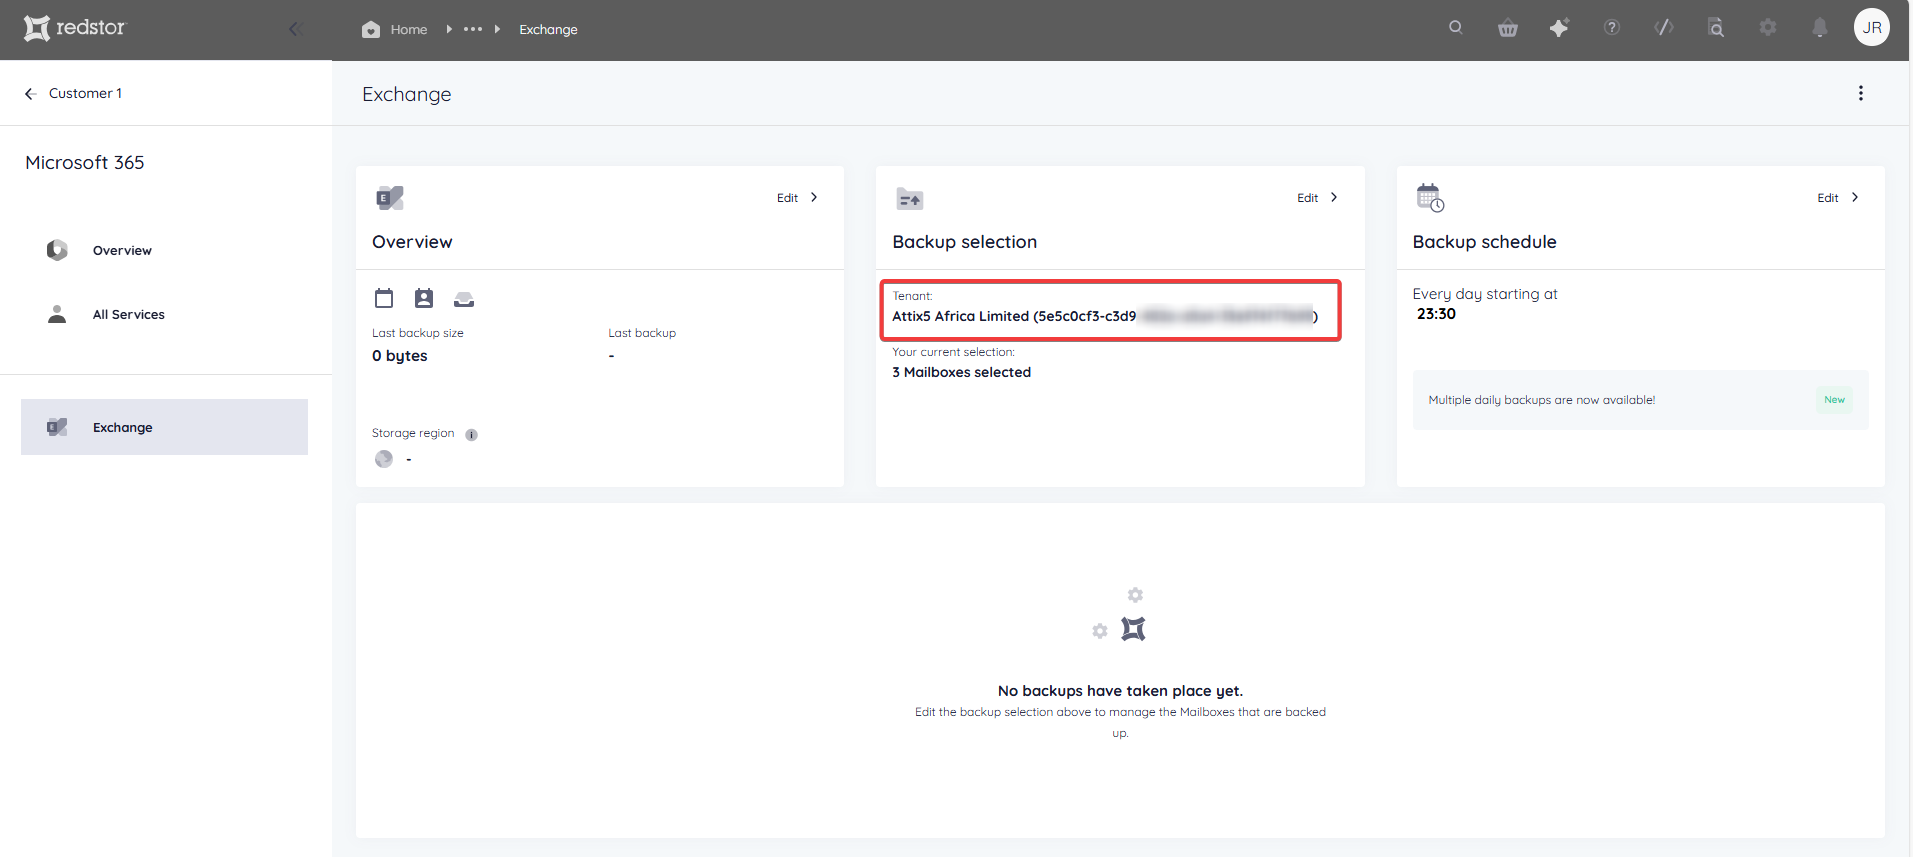The width and height of the screenshot is (1913, 857).
Task: Edit the Overview card
Action: (x=787, y=198)
